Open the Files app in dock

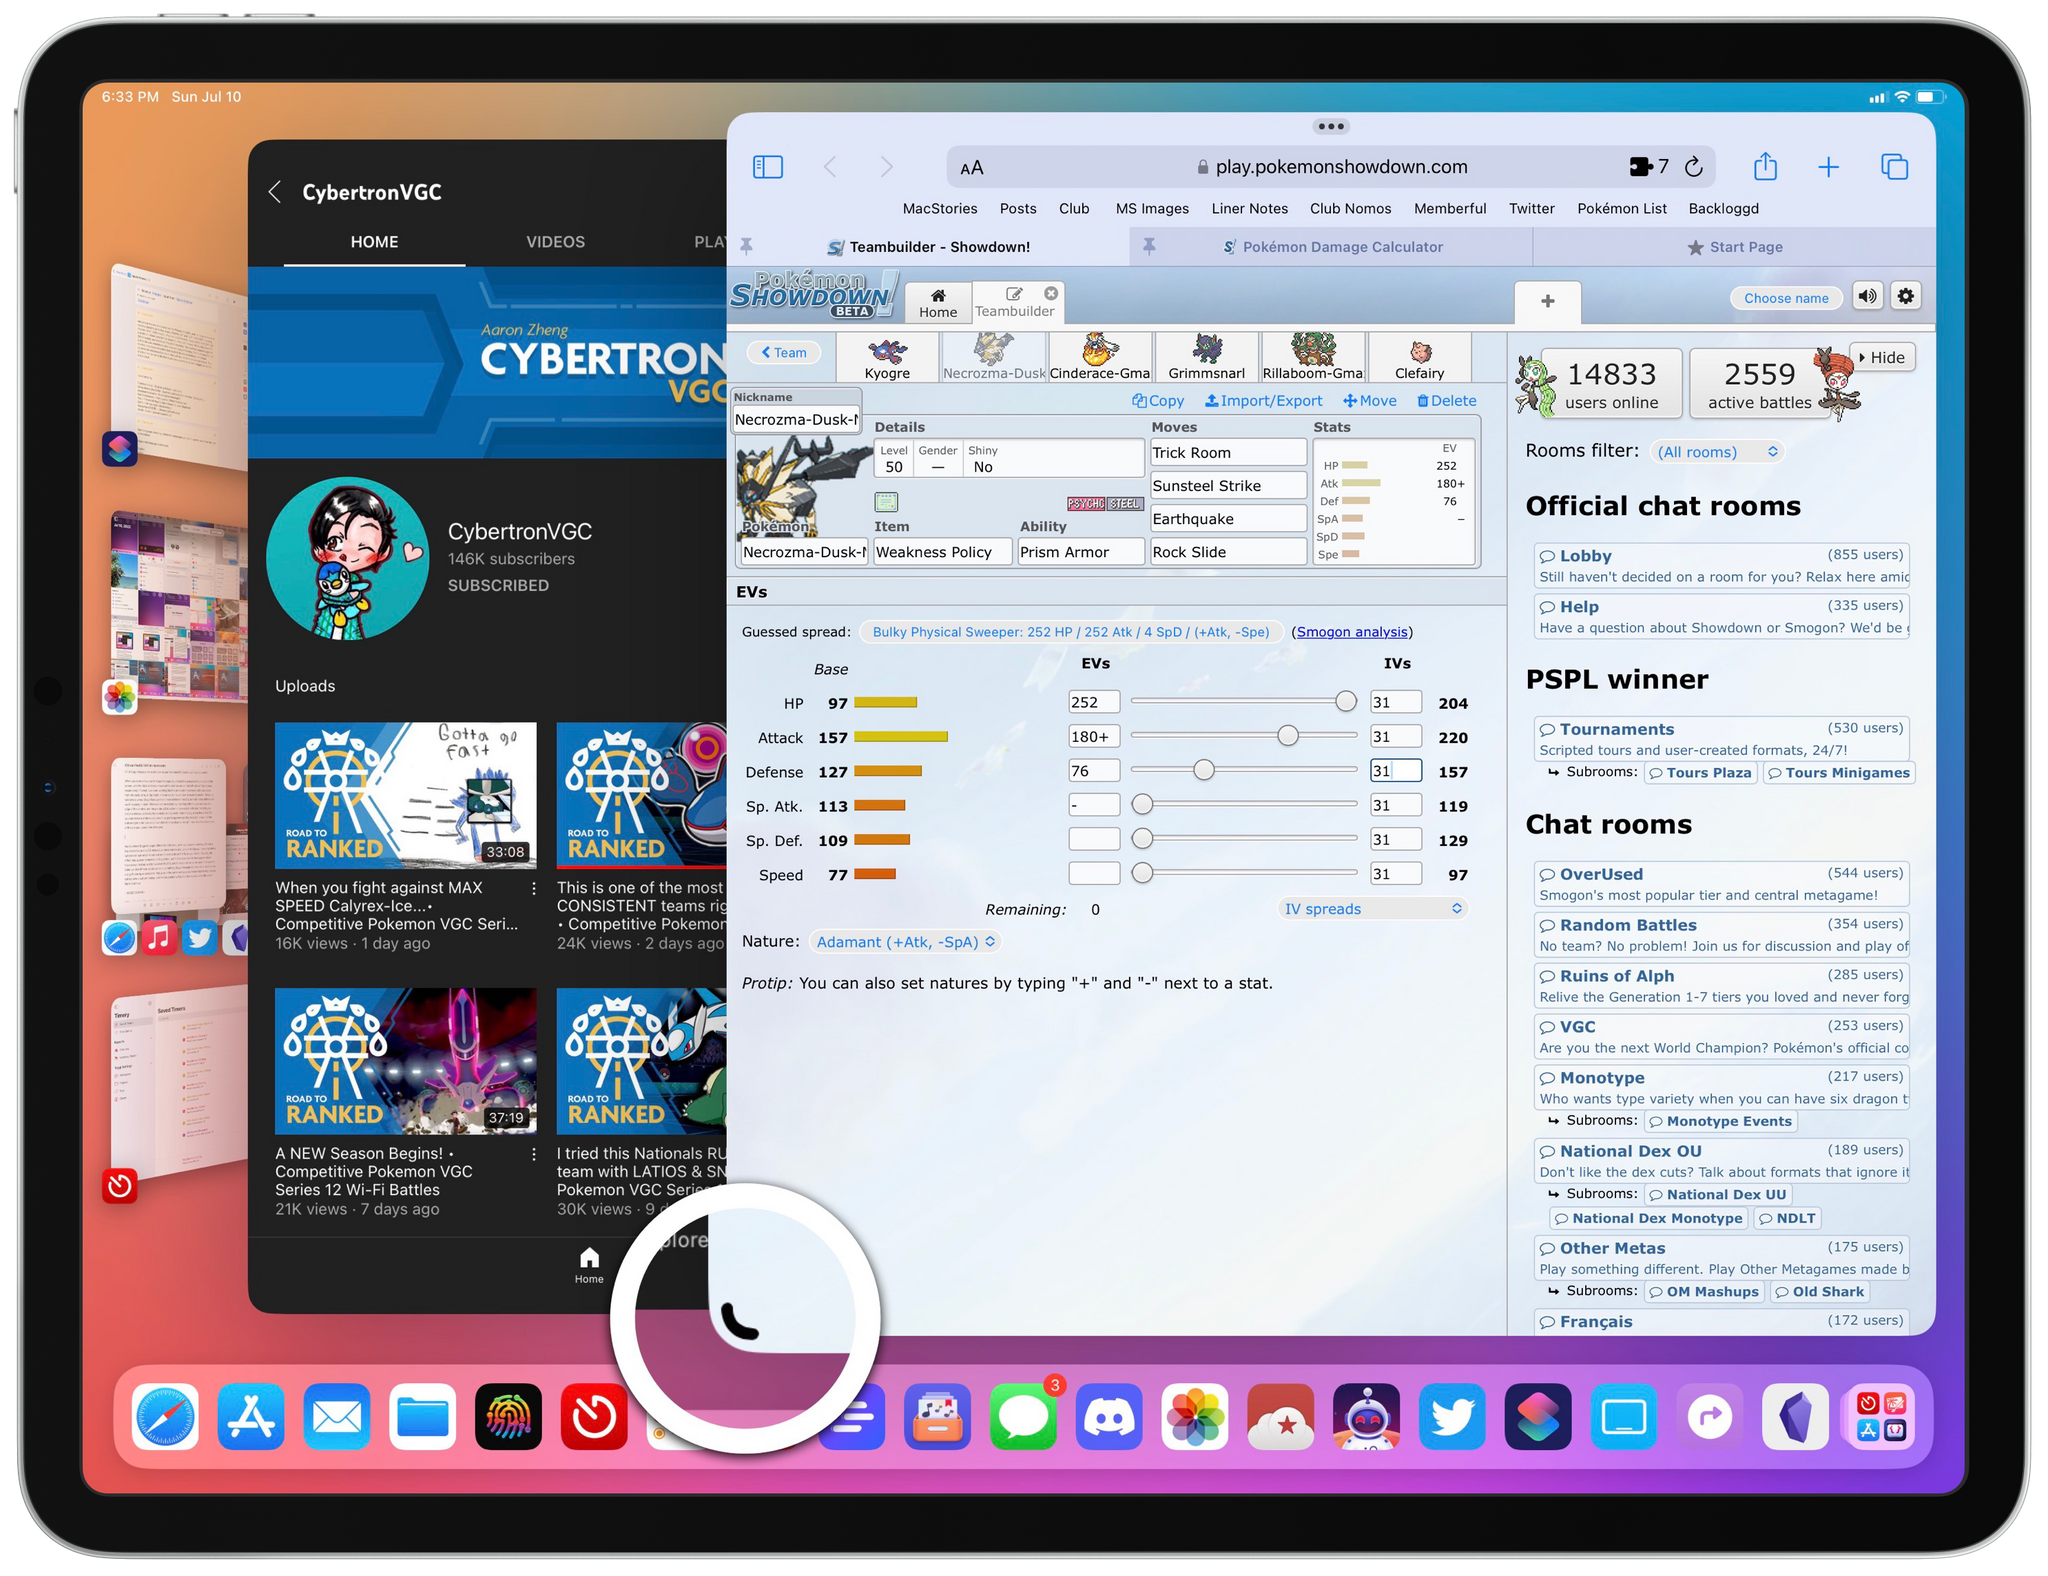tap(423, 1416)
